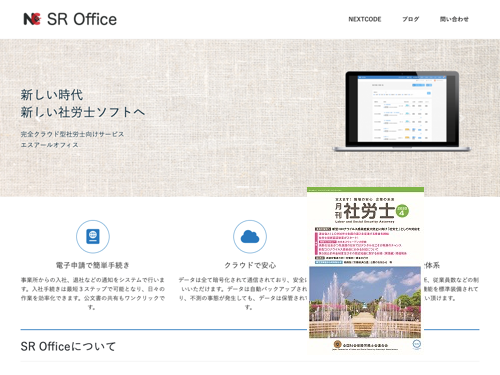Open the ブログ menu item
500x375 pixels.
point(410,19)
